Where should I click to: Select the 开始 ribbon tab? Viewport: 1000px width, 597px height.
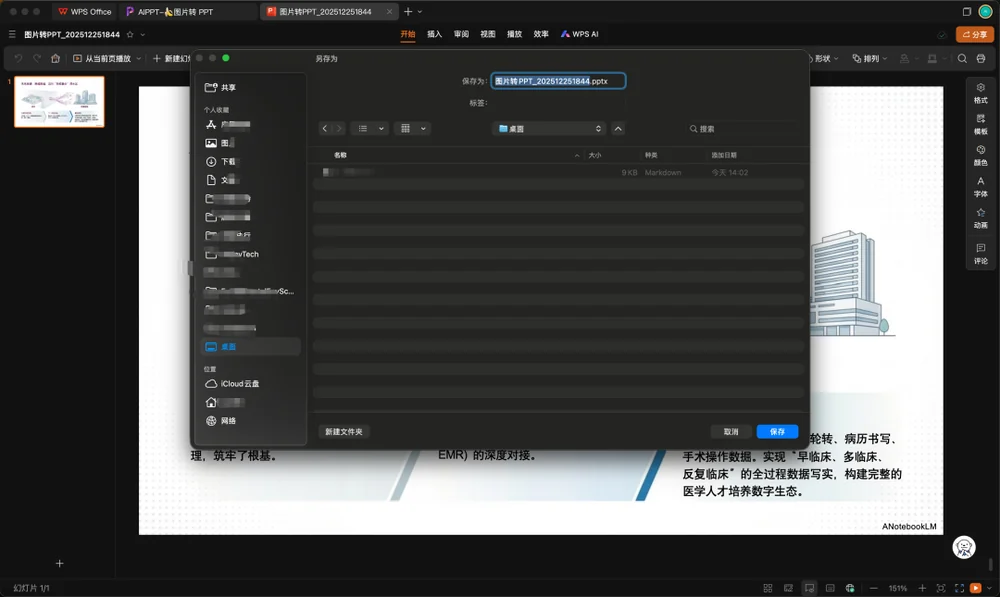click(x=408, y=34)
